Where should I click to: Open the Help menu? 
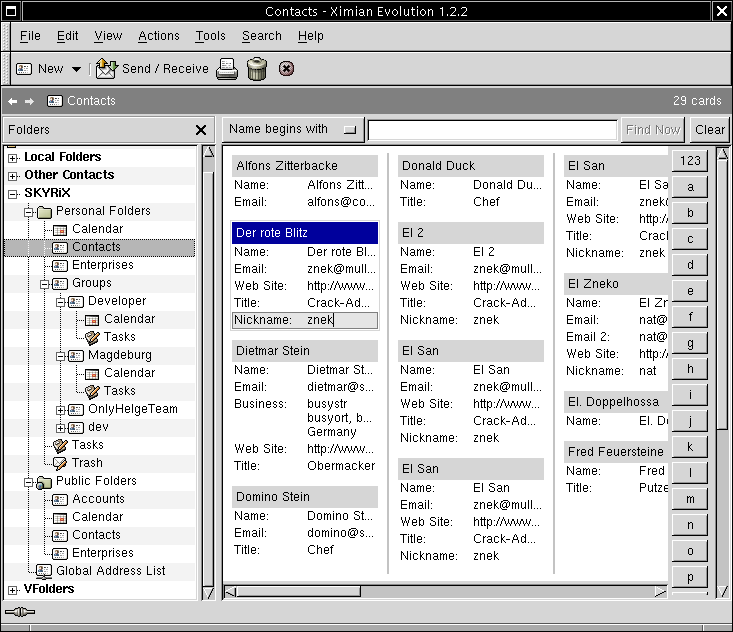tap(310, 36)
